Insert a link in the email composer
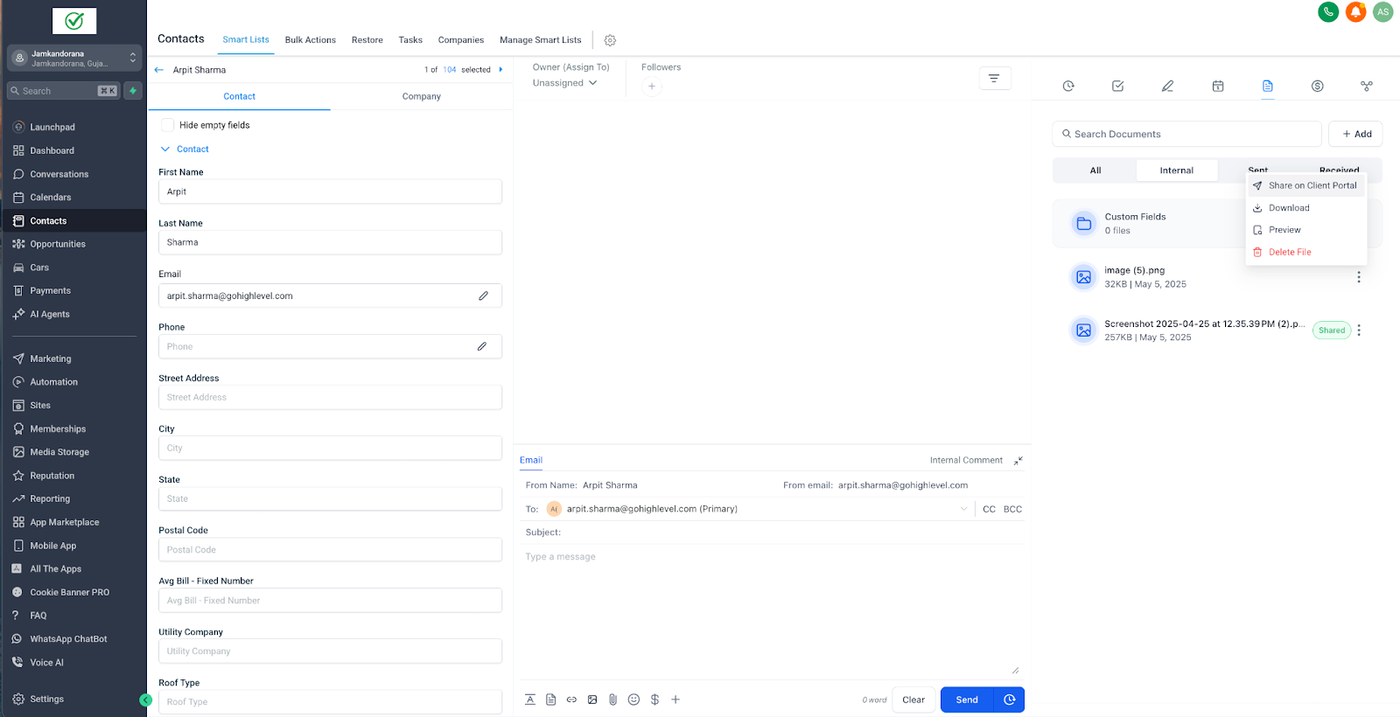Screen dimensions: 1400x717 572,699
